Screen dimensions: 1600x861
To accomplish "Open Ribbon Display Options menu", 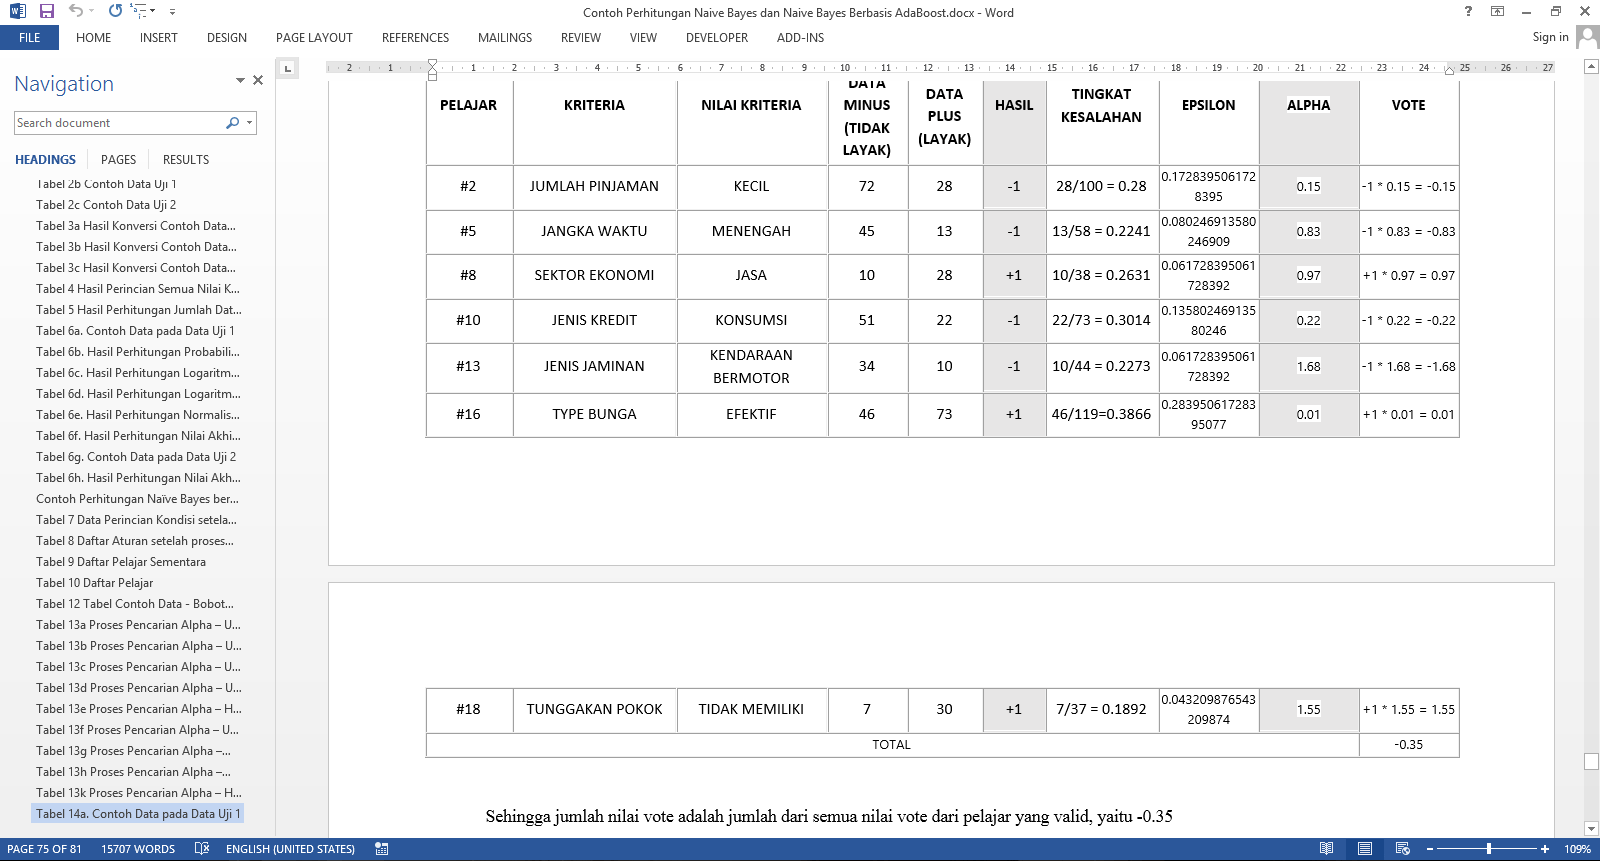I will [x=1497, y=11].
